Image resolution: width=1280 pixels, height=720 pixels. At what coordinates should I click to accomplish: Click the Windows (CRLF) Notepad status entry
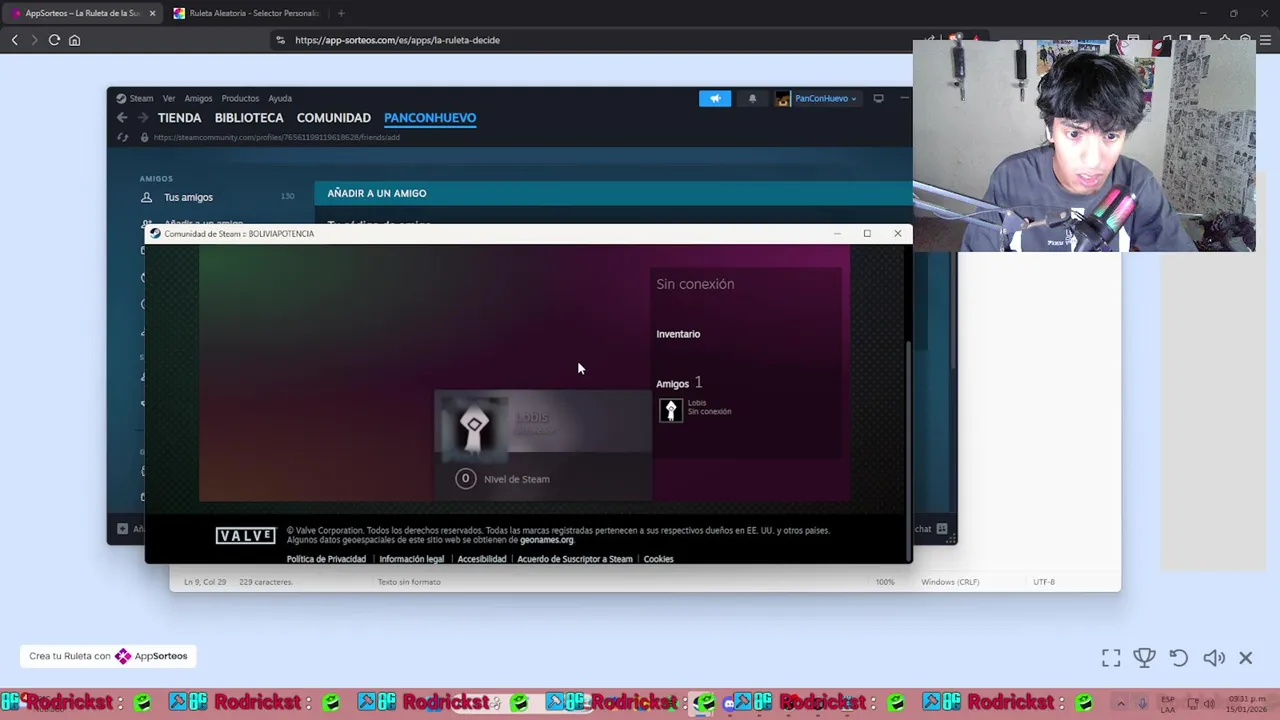[x=950, y=582]
